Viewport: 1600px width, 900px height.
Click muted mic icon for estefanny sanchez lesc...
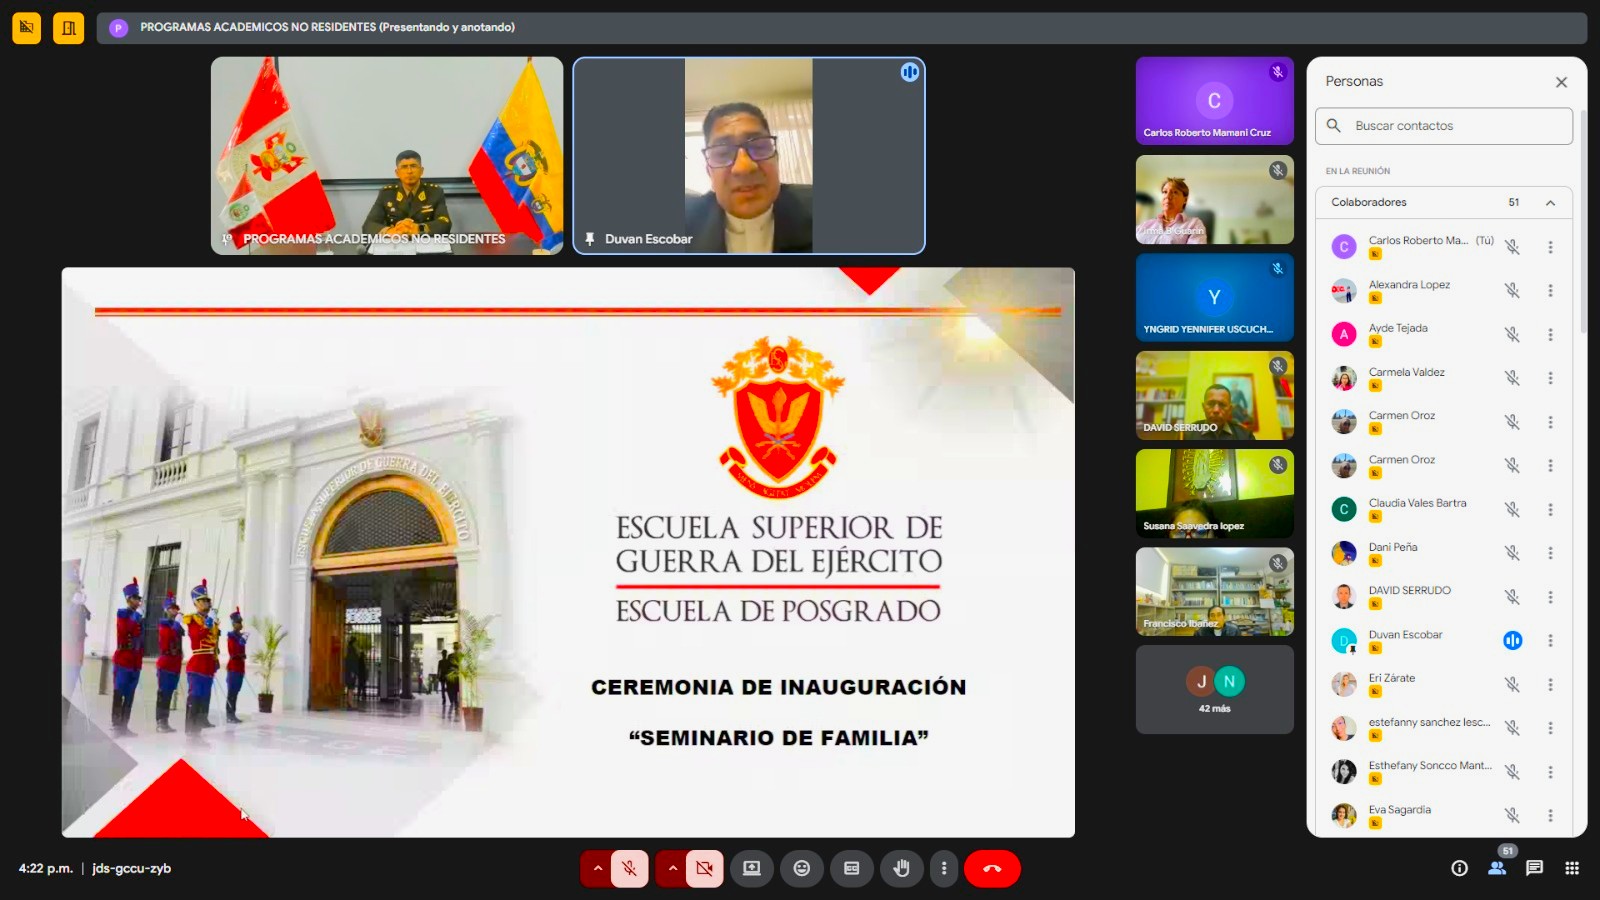[x=1512, y=728]
